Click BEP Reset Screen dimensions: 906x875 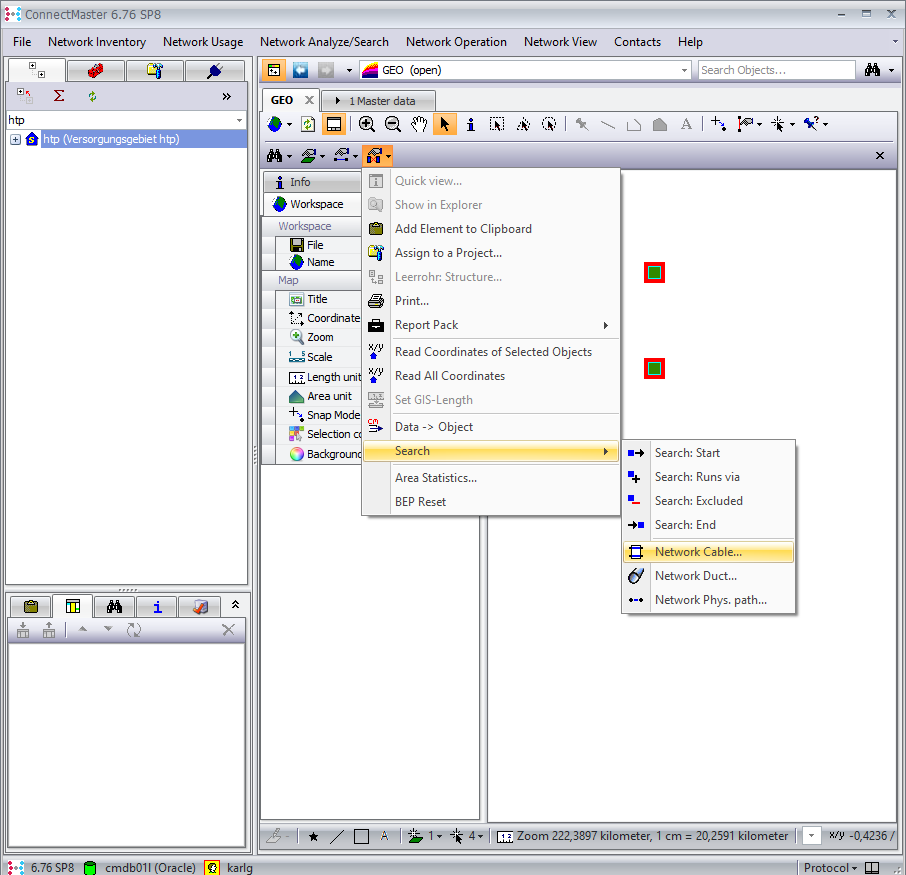coord(491,502)
